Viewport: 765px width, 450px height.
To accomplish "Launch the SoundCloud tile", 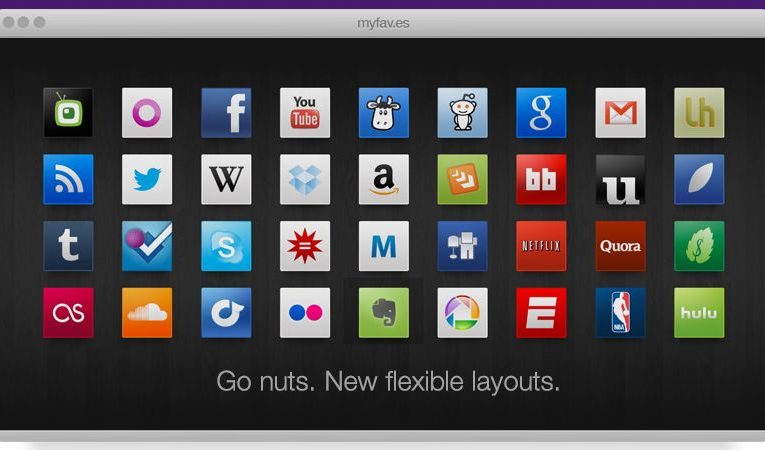I will coord(147,313).
